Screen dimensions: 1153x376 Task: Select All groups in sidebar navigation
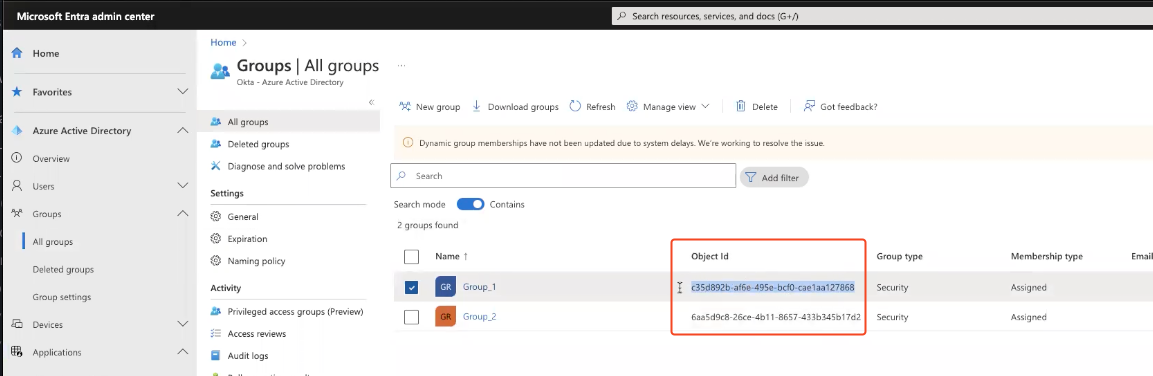pos(53,242)
